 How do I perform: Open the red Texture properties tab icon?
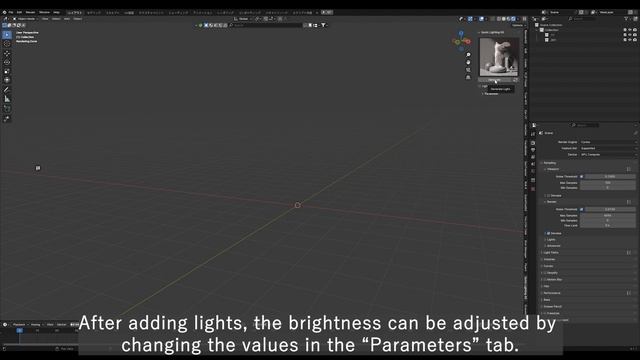pos(533,189)
